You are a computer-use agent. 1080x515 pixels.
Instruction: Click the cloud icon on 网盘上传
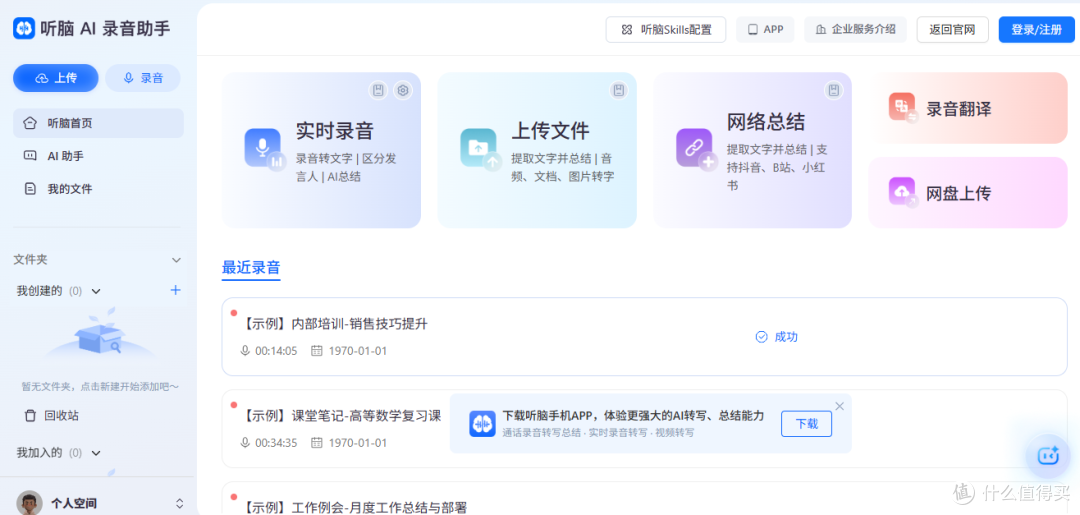(x=902, y=192)
